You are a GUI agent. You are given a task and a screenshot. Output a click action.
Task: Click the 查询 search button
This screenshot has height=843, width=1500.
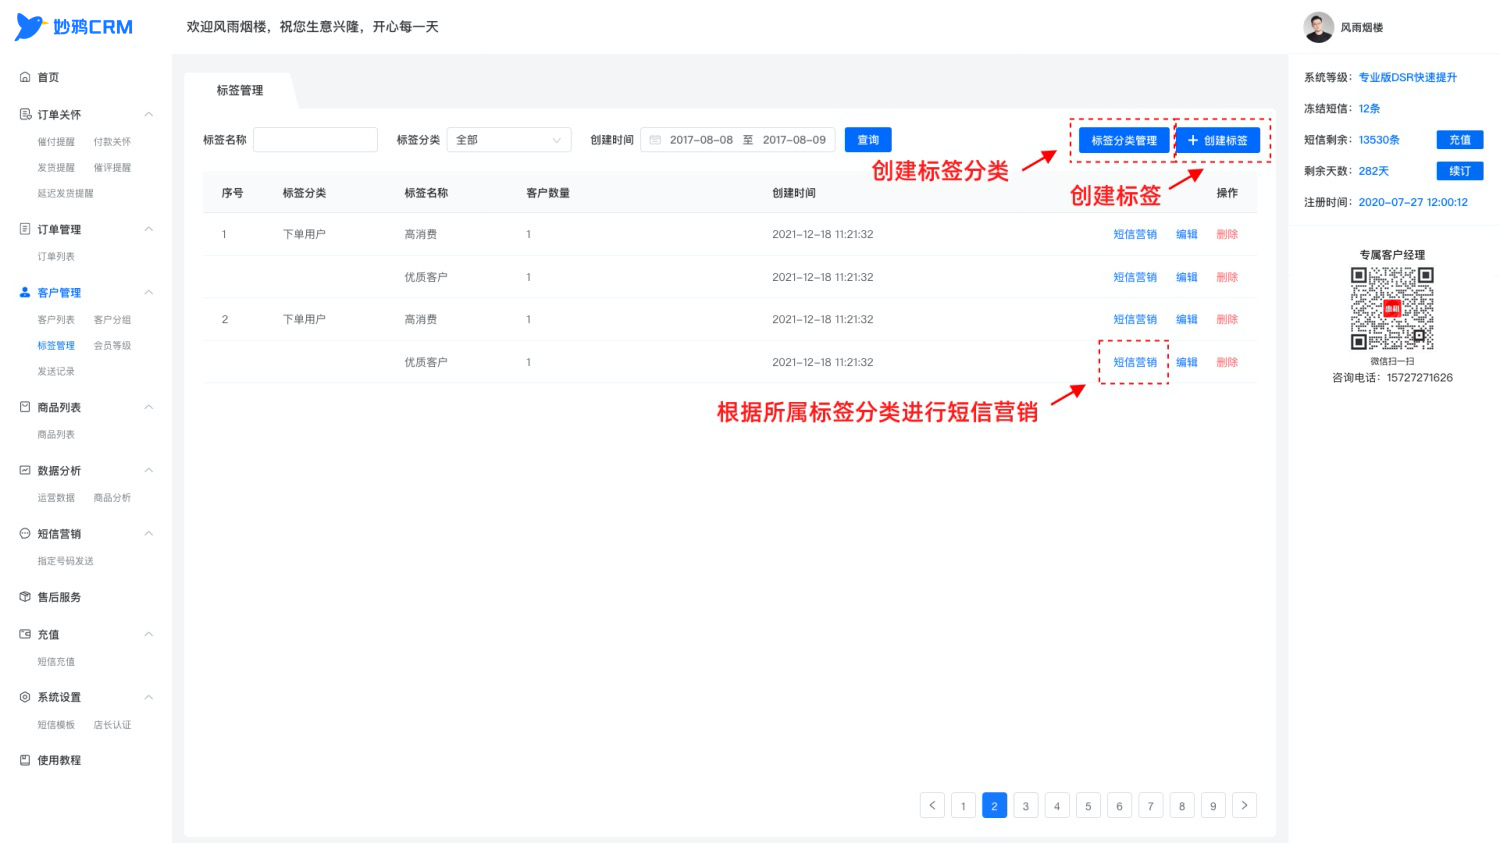[x=868, y=140]
